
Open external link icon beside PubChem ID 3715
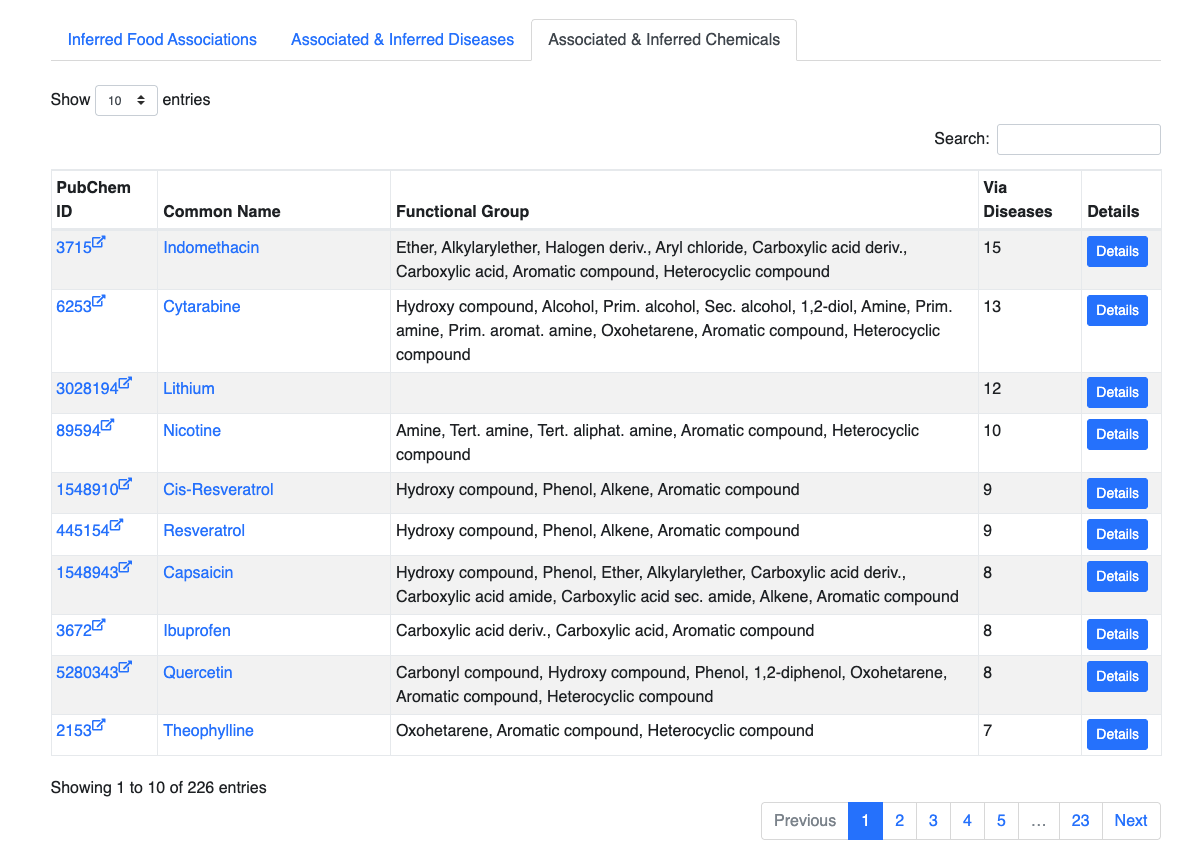[x=99, y=243]
